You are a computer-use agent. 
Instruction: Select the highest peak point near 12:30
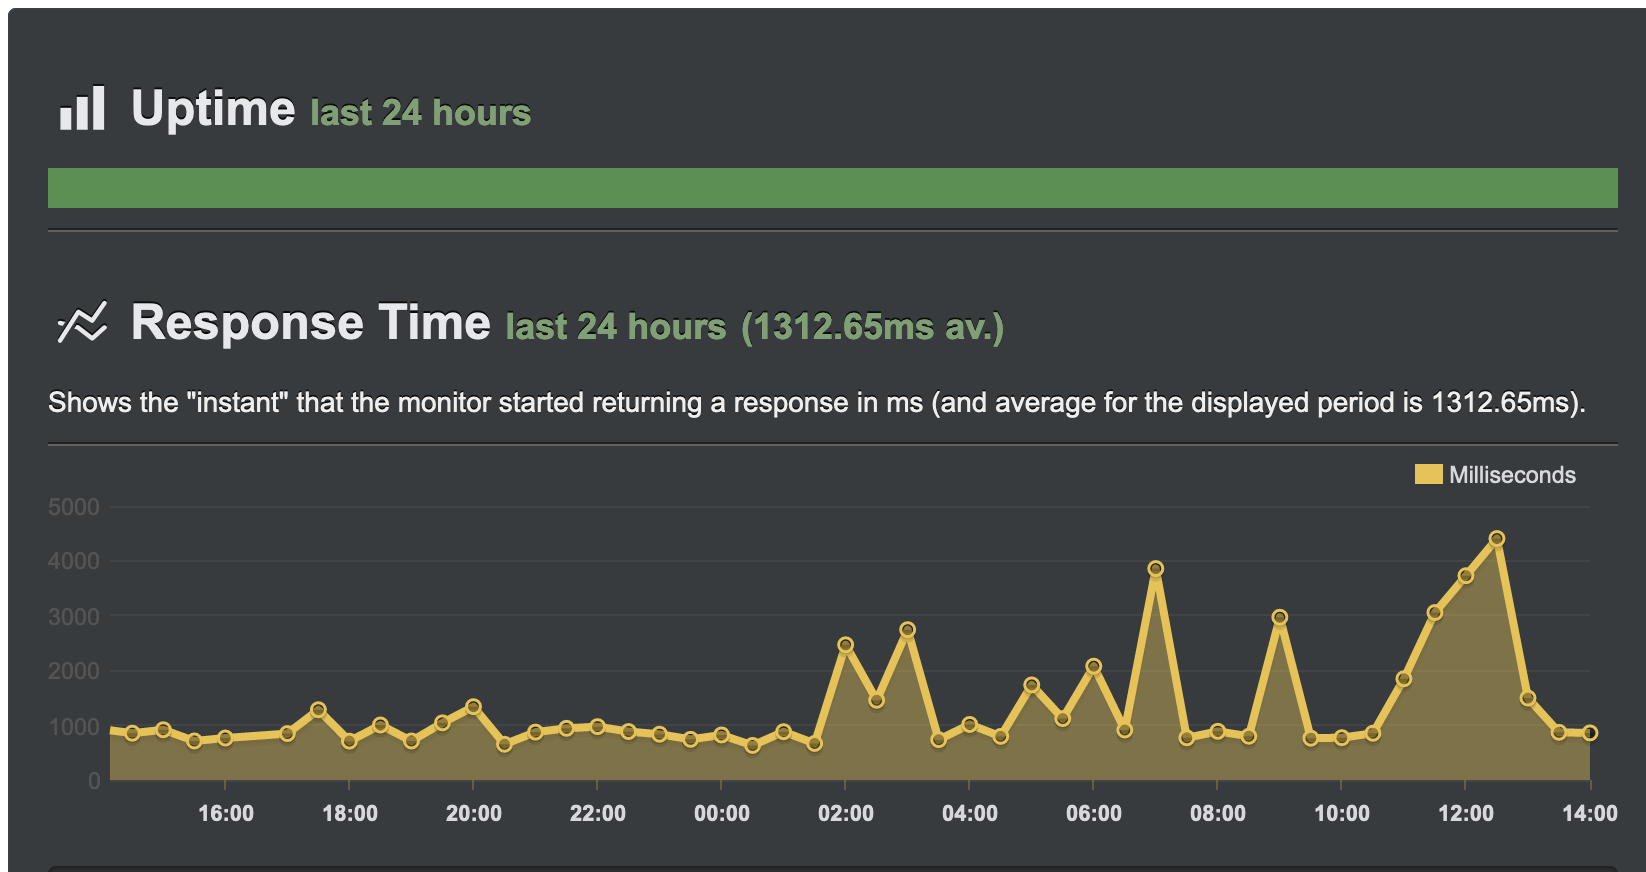pyautogui.click(x=1497, y=539)
